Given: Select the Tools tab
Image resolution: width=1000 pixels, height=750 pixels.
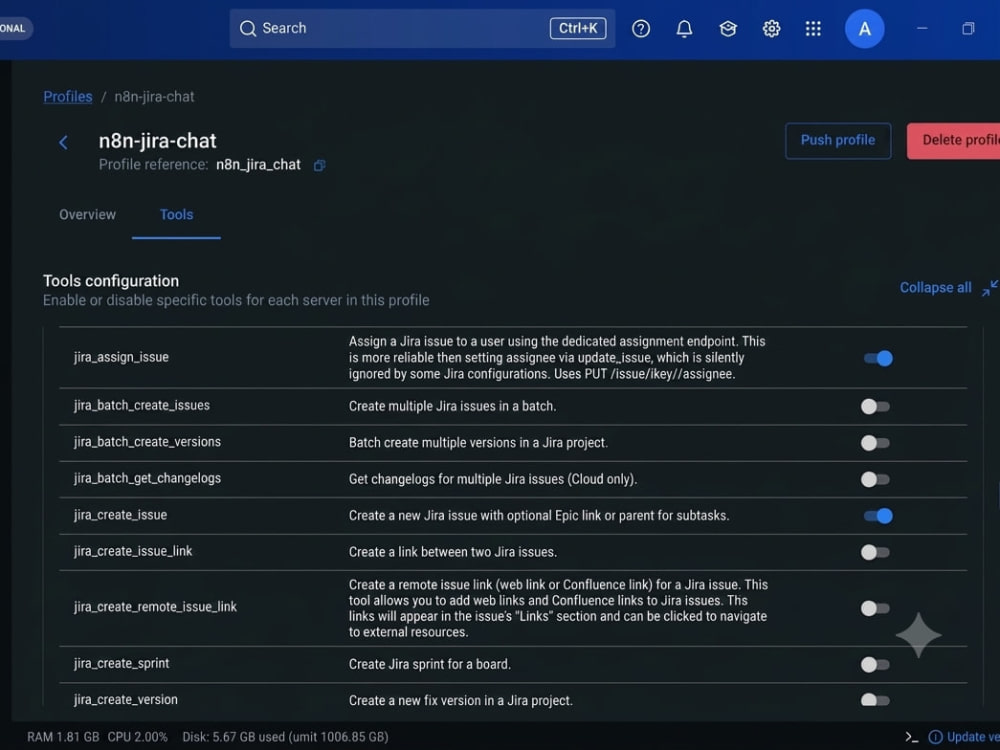Looking at the screenshot, I should click(x=177, y=215).
